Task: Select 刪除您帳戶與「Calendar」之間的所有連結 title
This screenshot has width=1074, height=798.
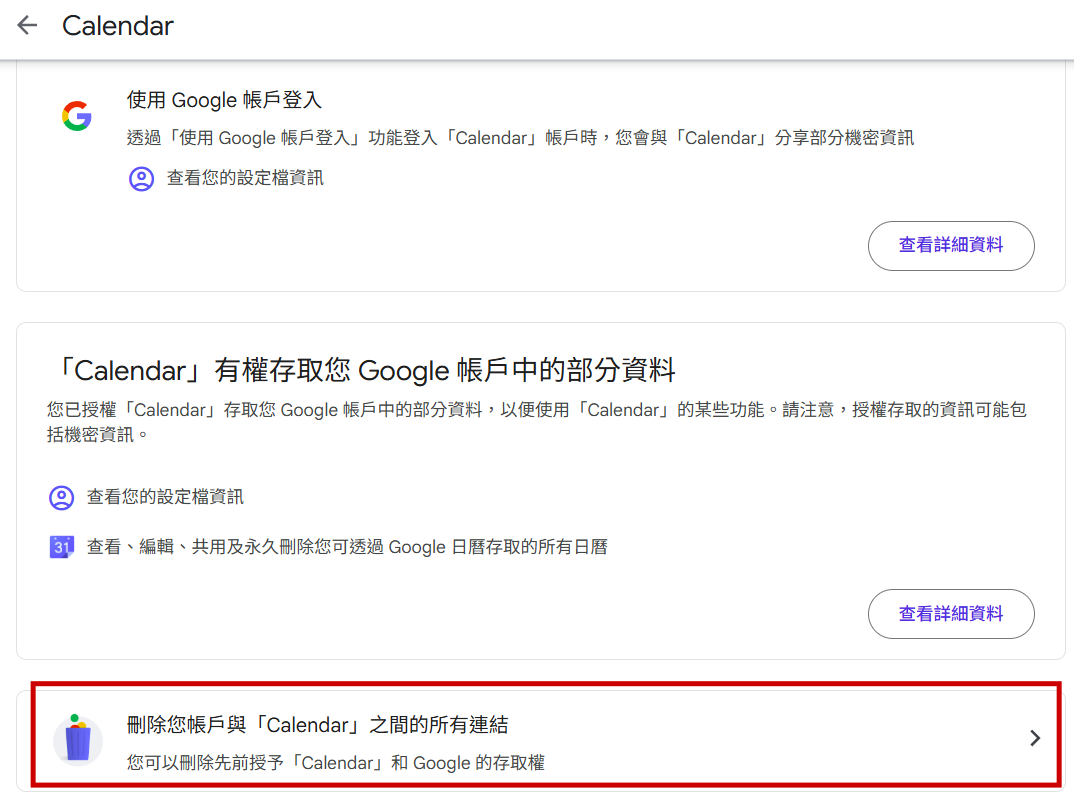Action: (324, 725)
